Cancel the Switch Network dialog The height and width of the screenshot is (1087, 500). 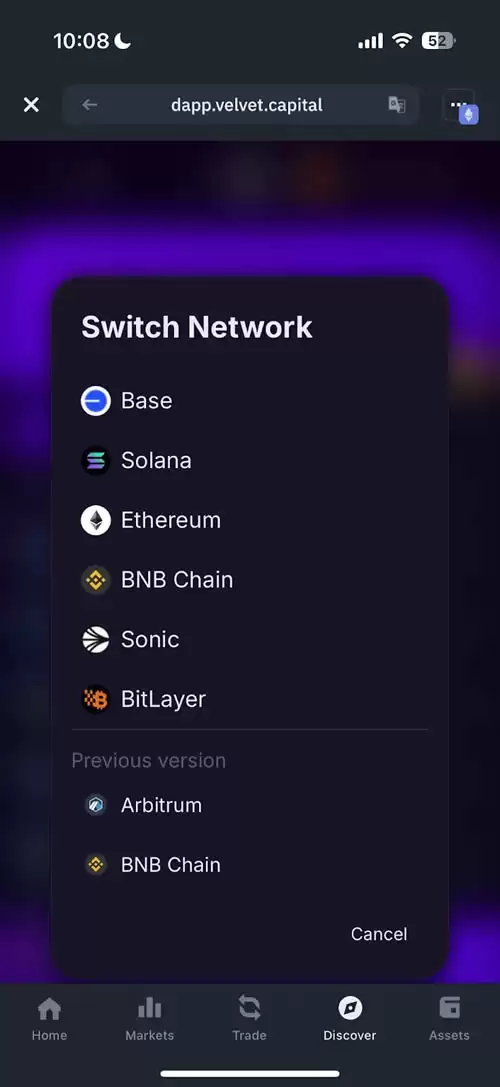379,934
